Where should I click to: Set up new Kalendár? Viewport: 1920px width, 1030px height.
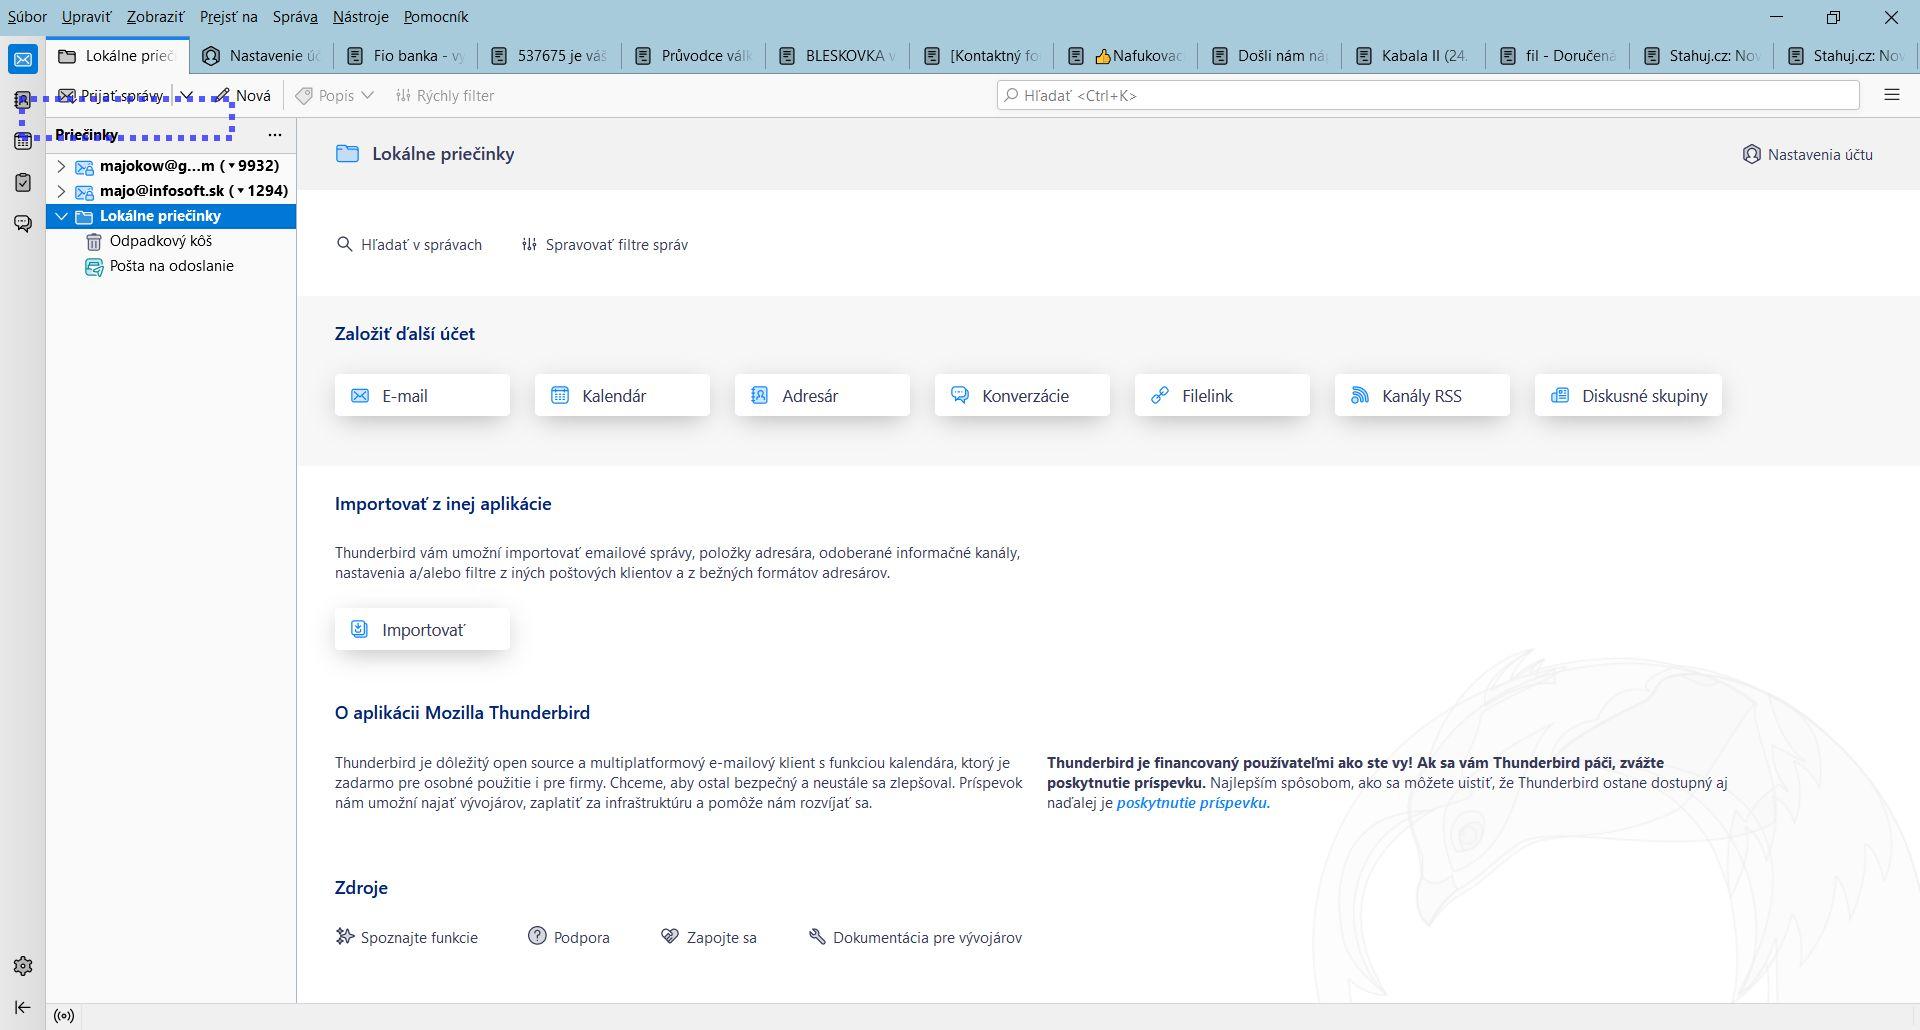622,396
